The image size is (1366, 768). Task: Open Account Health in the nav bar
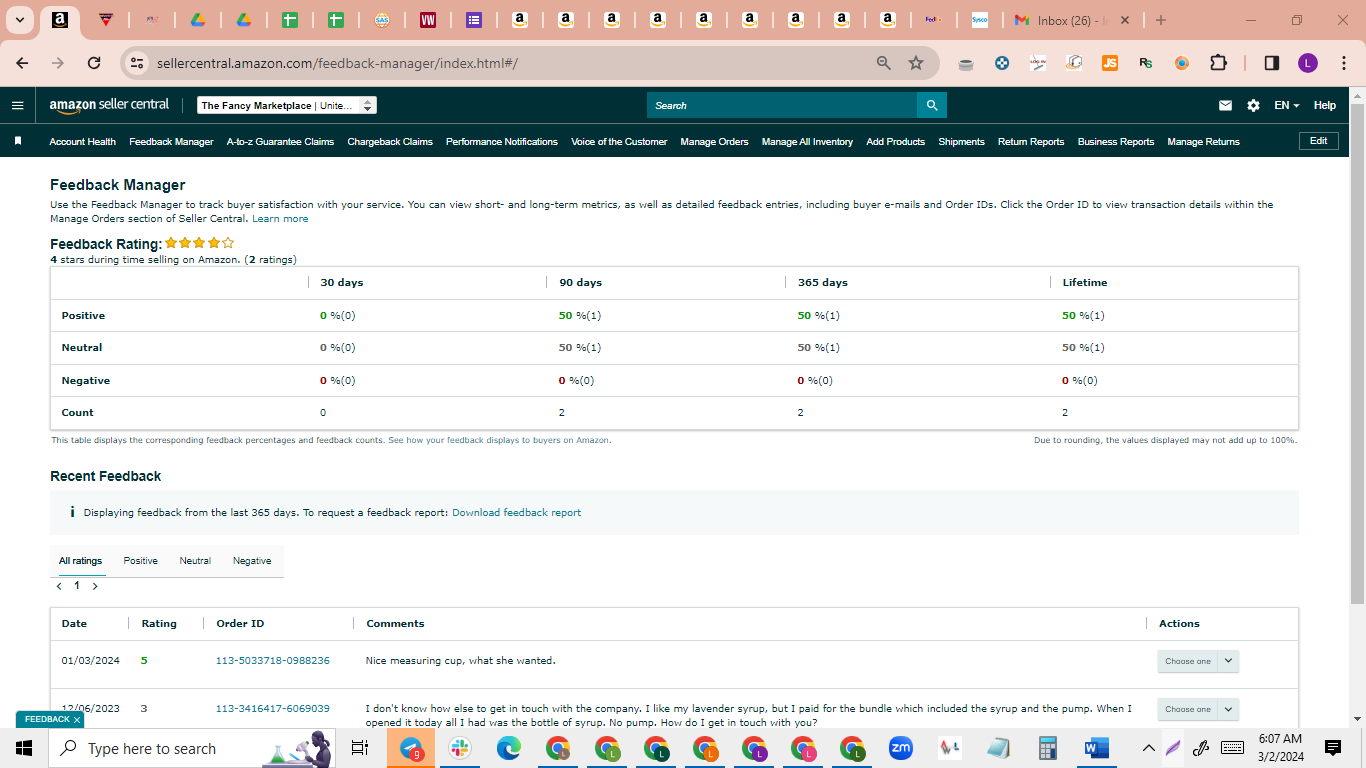click(83, 142)
